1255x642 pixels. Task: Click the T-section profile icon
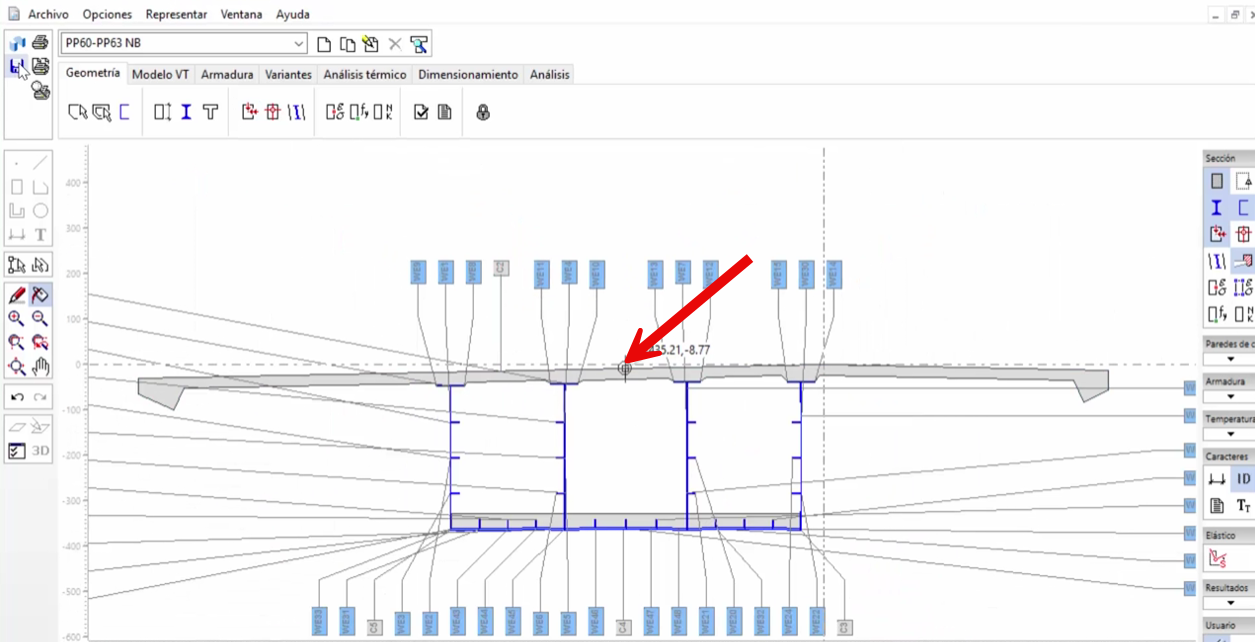coord(210,112)
